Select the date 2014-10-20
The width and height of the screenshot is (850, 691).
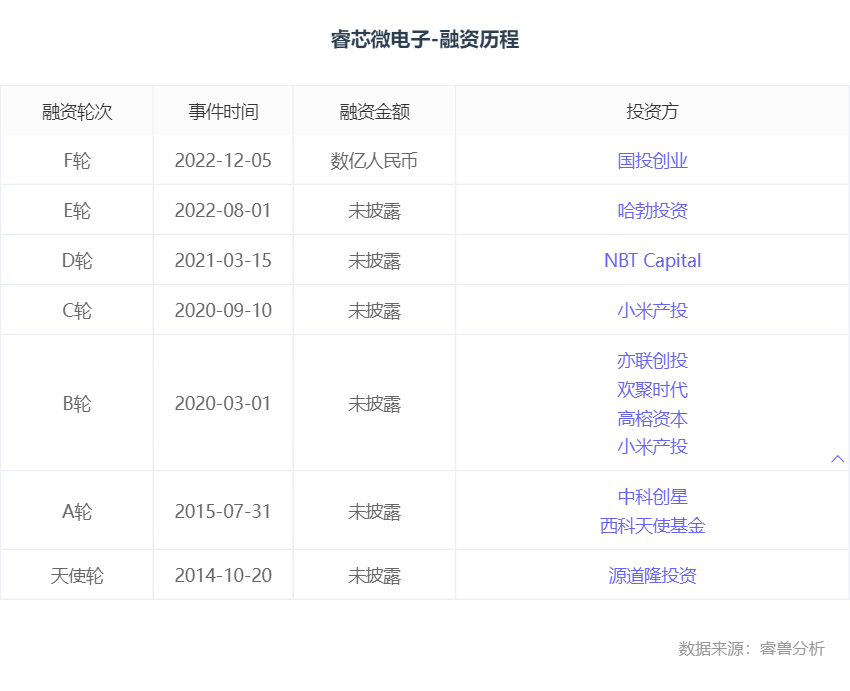click(x=223, y=576)
